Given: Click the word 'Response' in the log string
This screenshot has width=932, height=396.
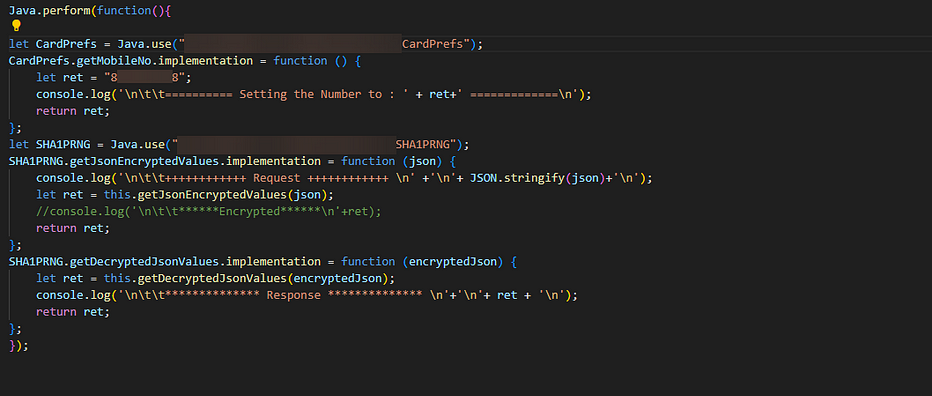Looking at the screenshot, I should point(294,295).
